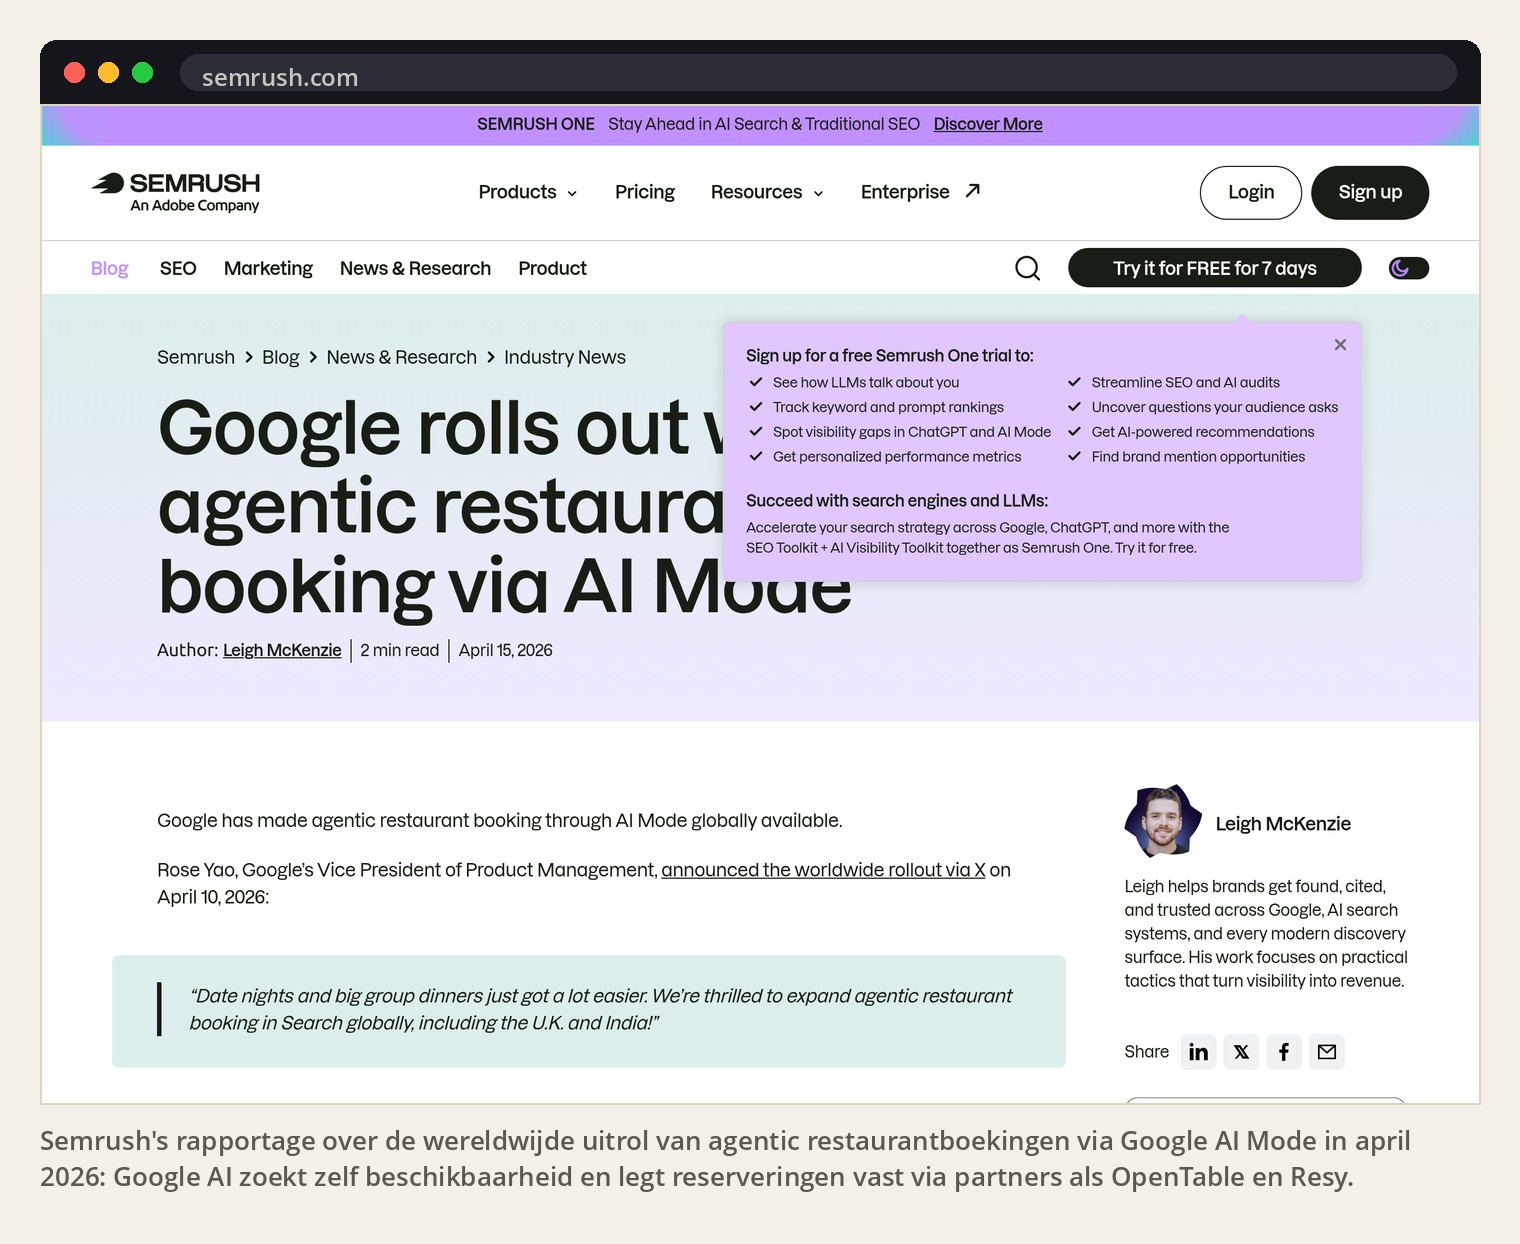Expand the Resources dropdown
This screenshot has width=1520, height=1244.
[x=767, y=192]
